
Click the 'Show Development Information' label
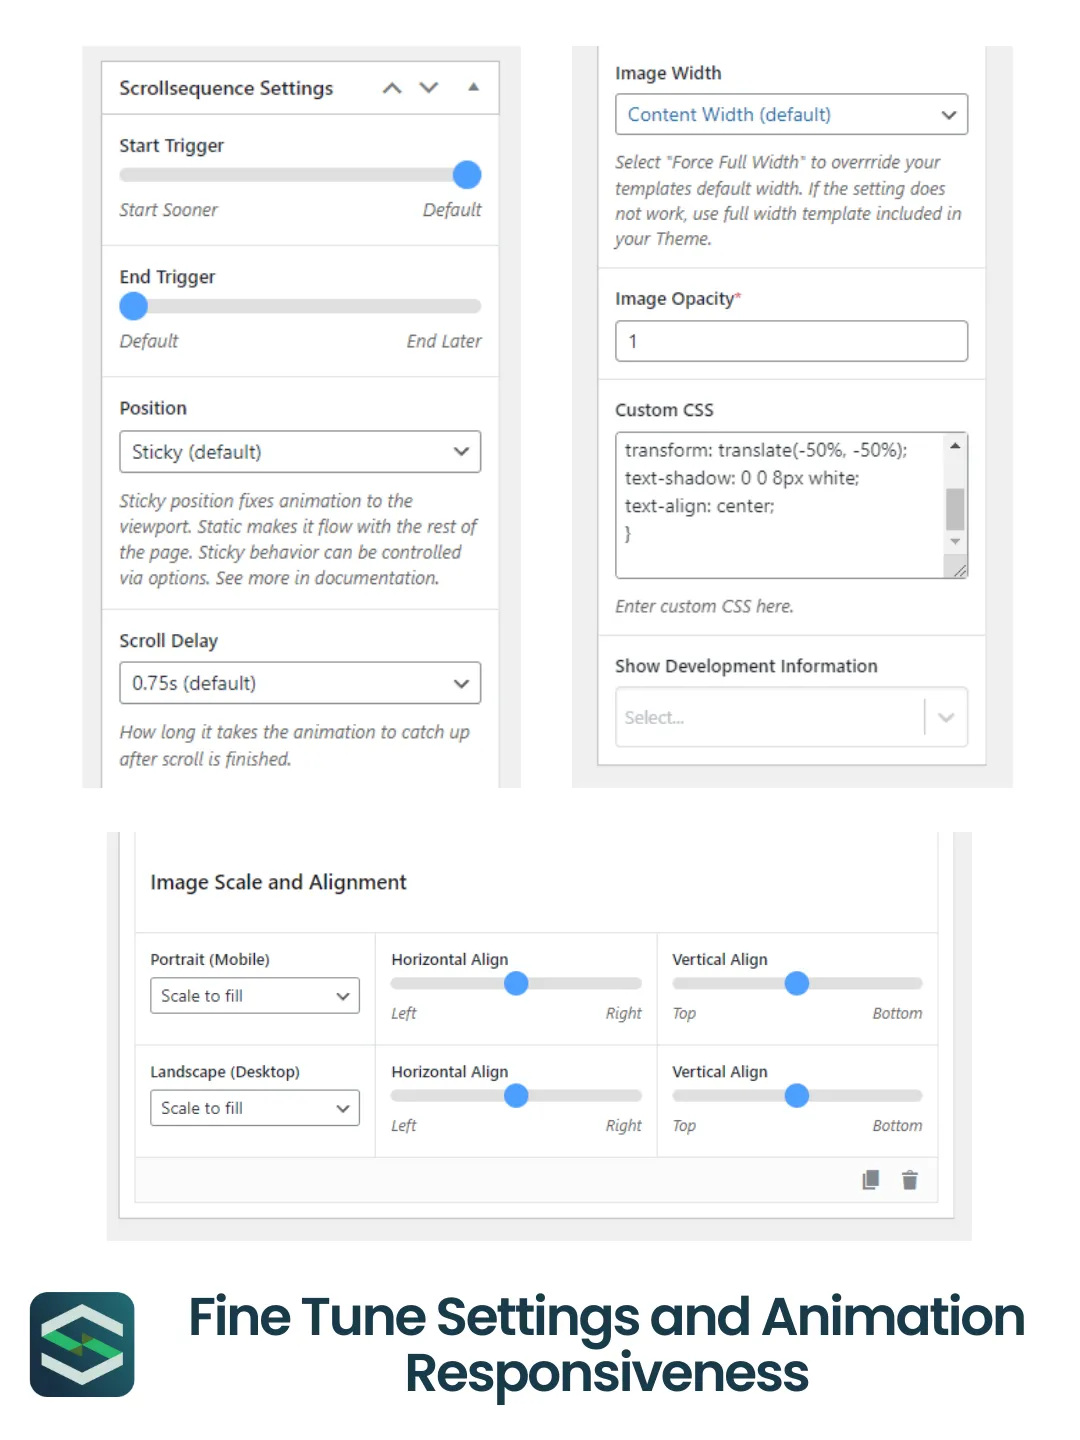pos(746,666)
